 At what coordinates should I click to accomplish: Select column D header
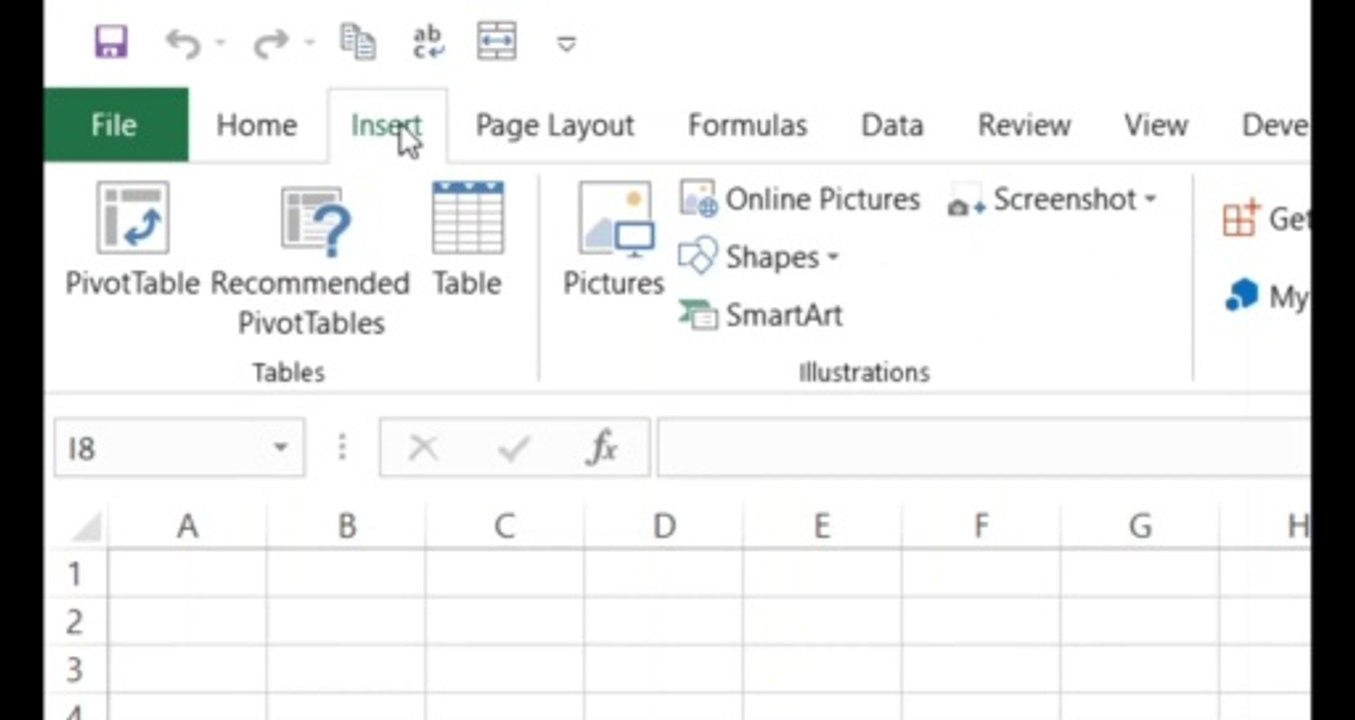click(x=663, y=526)
